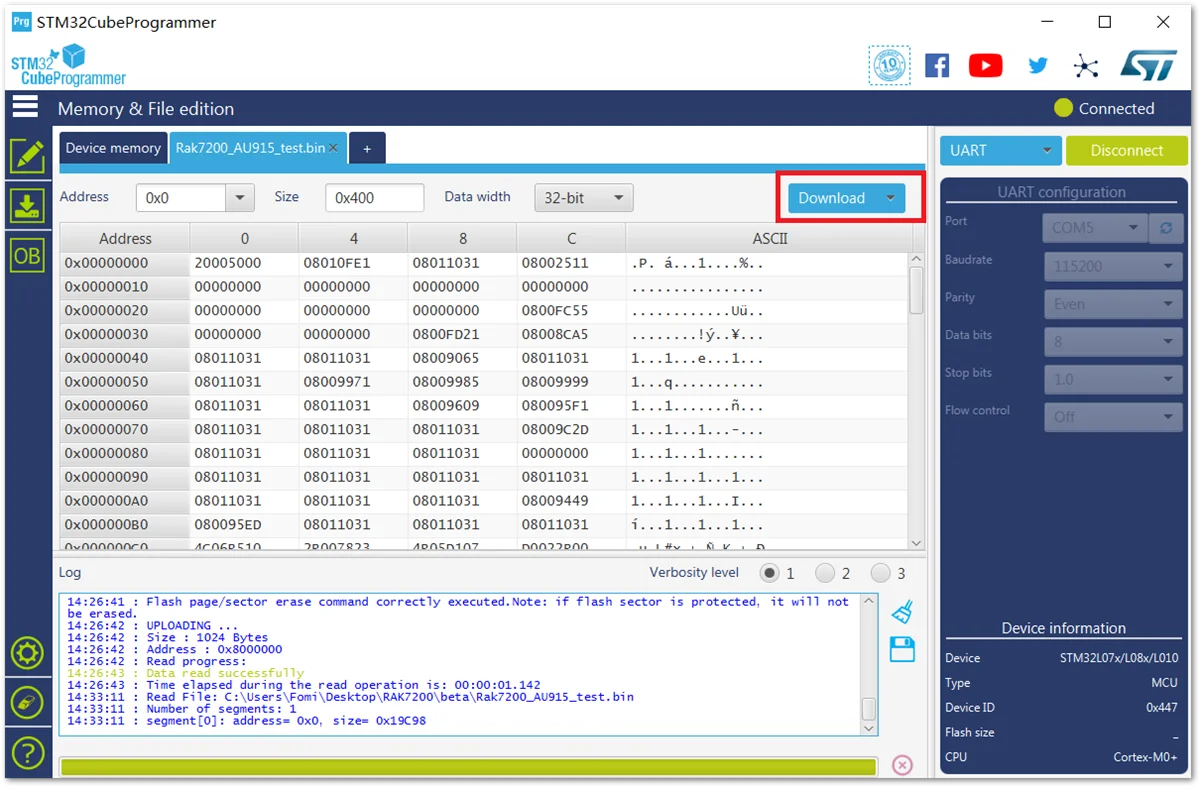The width and height of the screenshot is (1200, 787).
Task: Open the Baudrate 115200 dropdown
Action: 1113,267
